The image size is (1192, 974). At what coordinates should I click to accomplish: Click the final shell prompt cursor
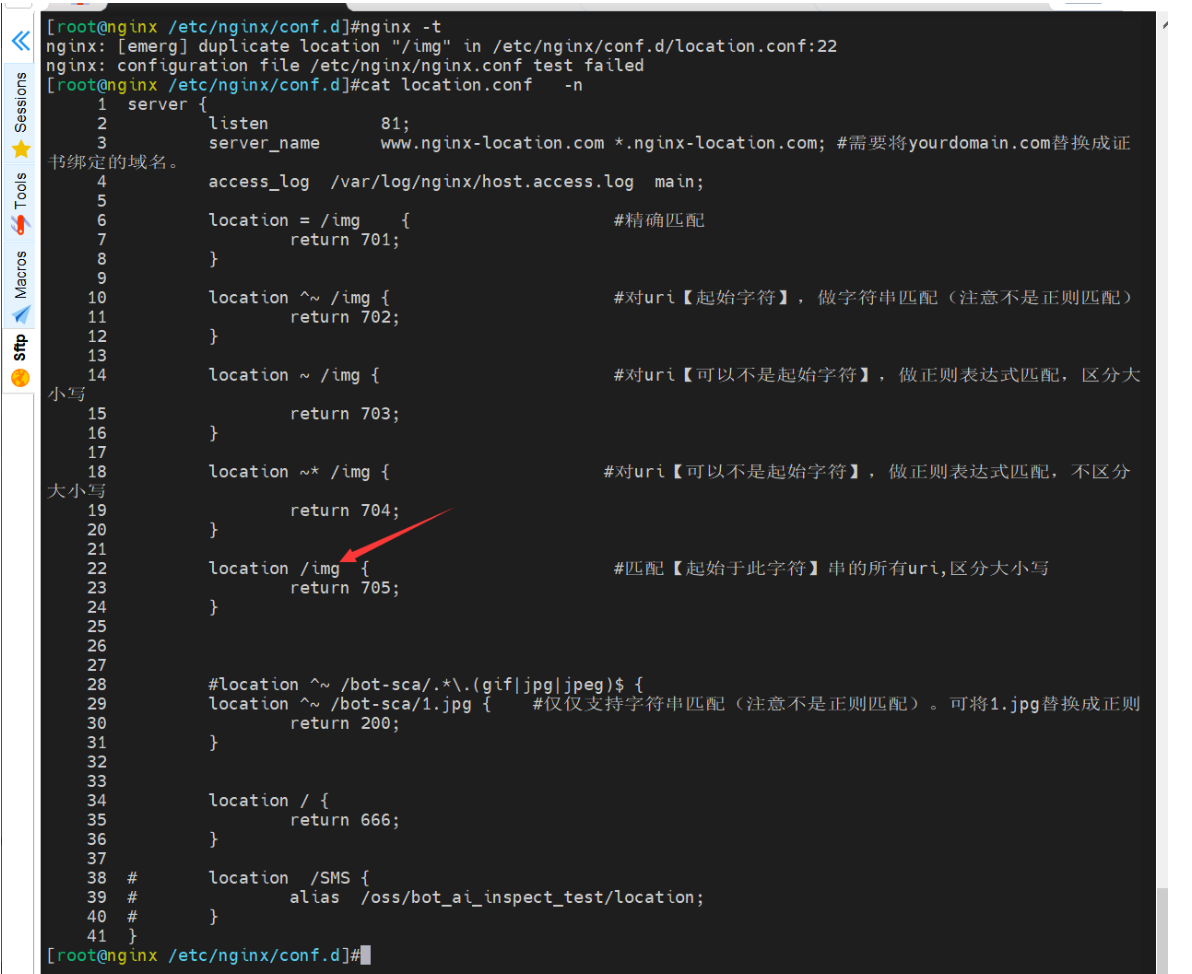(x=366, y=955)
